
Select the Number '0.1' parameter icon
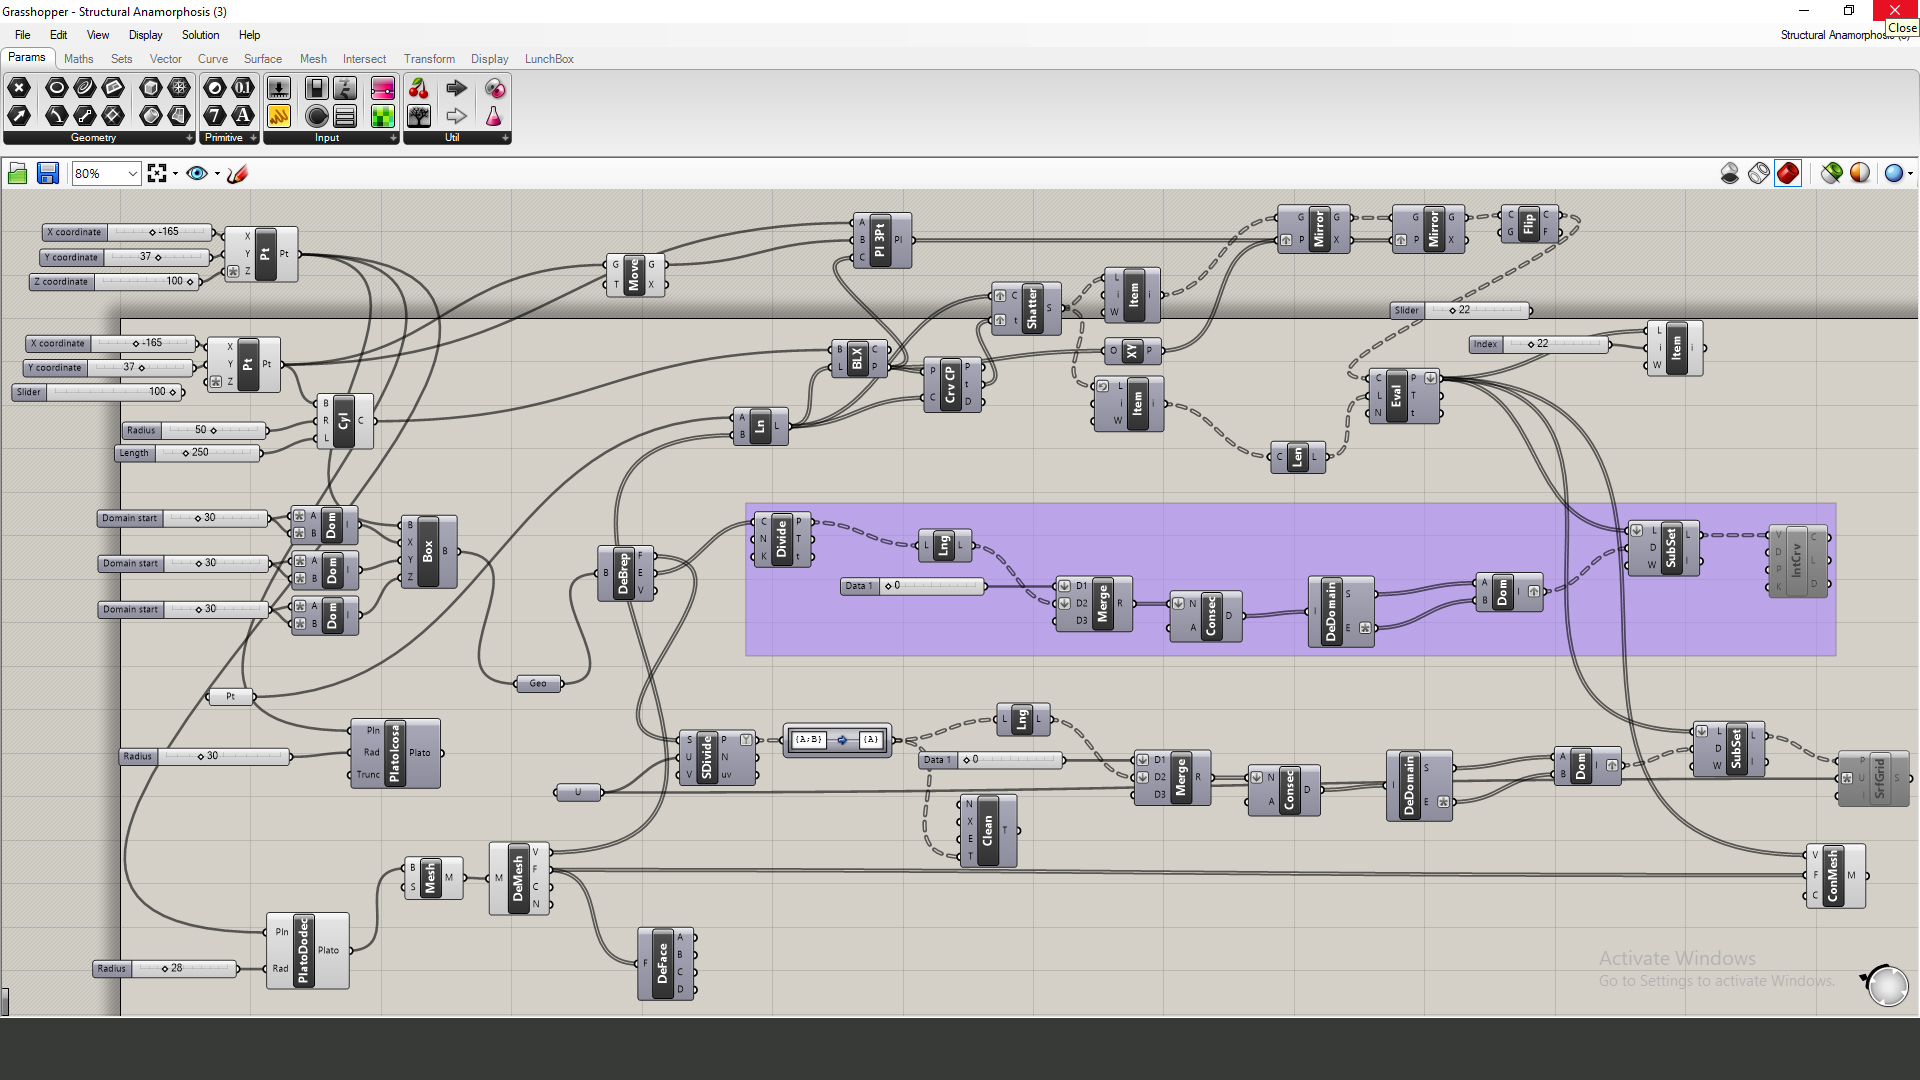243,88
